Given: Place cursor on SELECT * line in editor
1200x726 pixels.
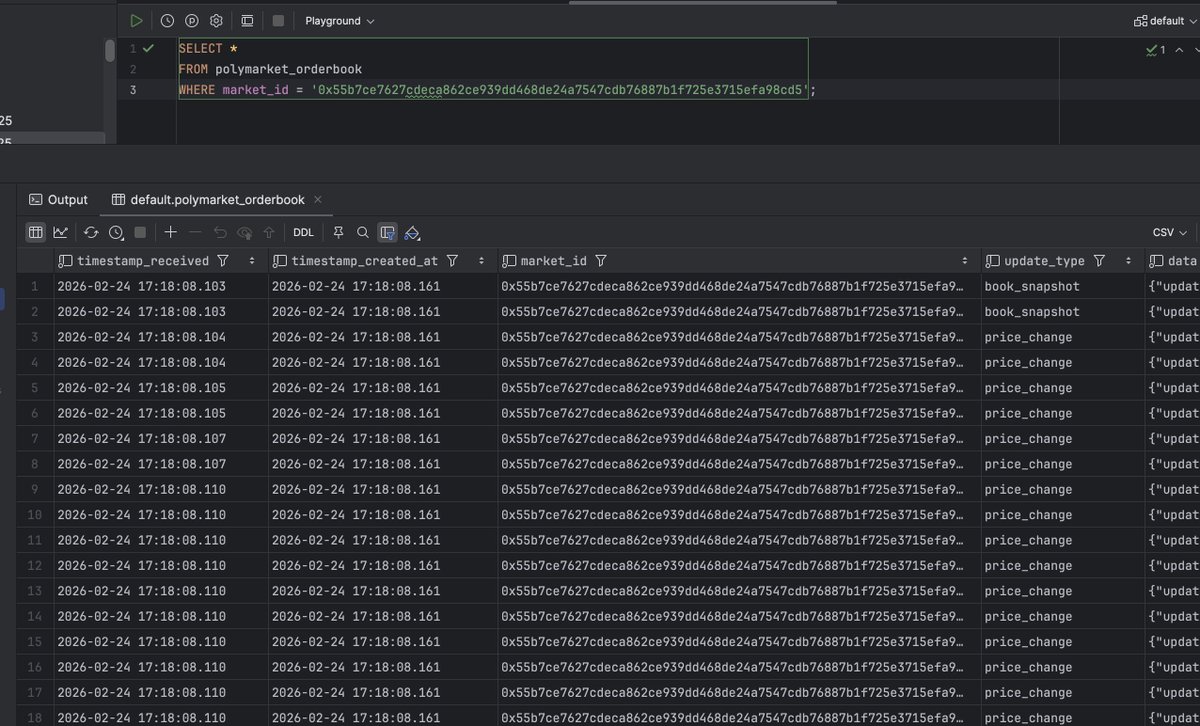Looking at the screenshot, I should click(x=207, y=48).
